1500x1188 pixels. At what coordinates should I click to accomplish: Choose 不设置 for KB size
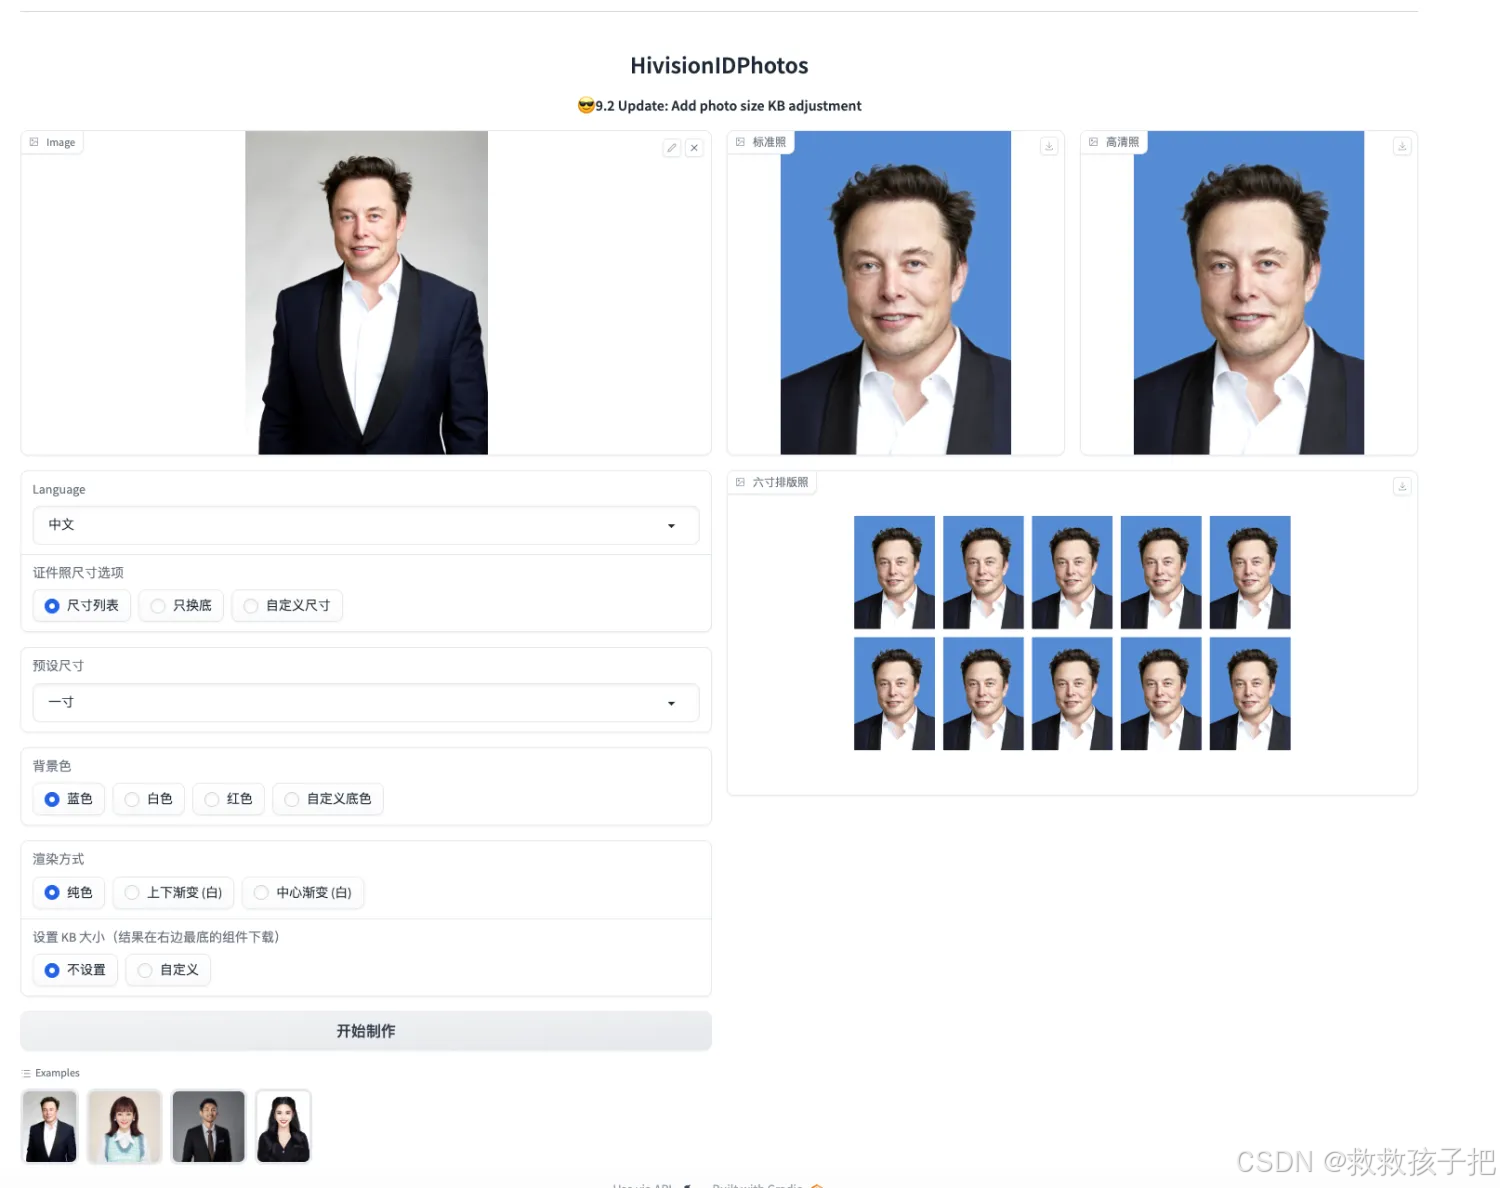[75, 970]
